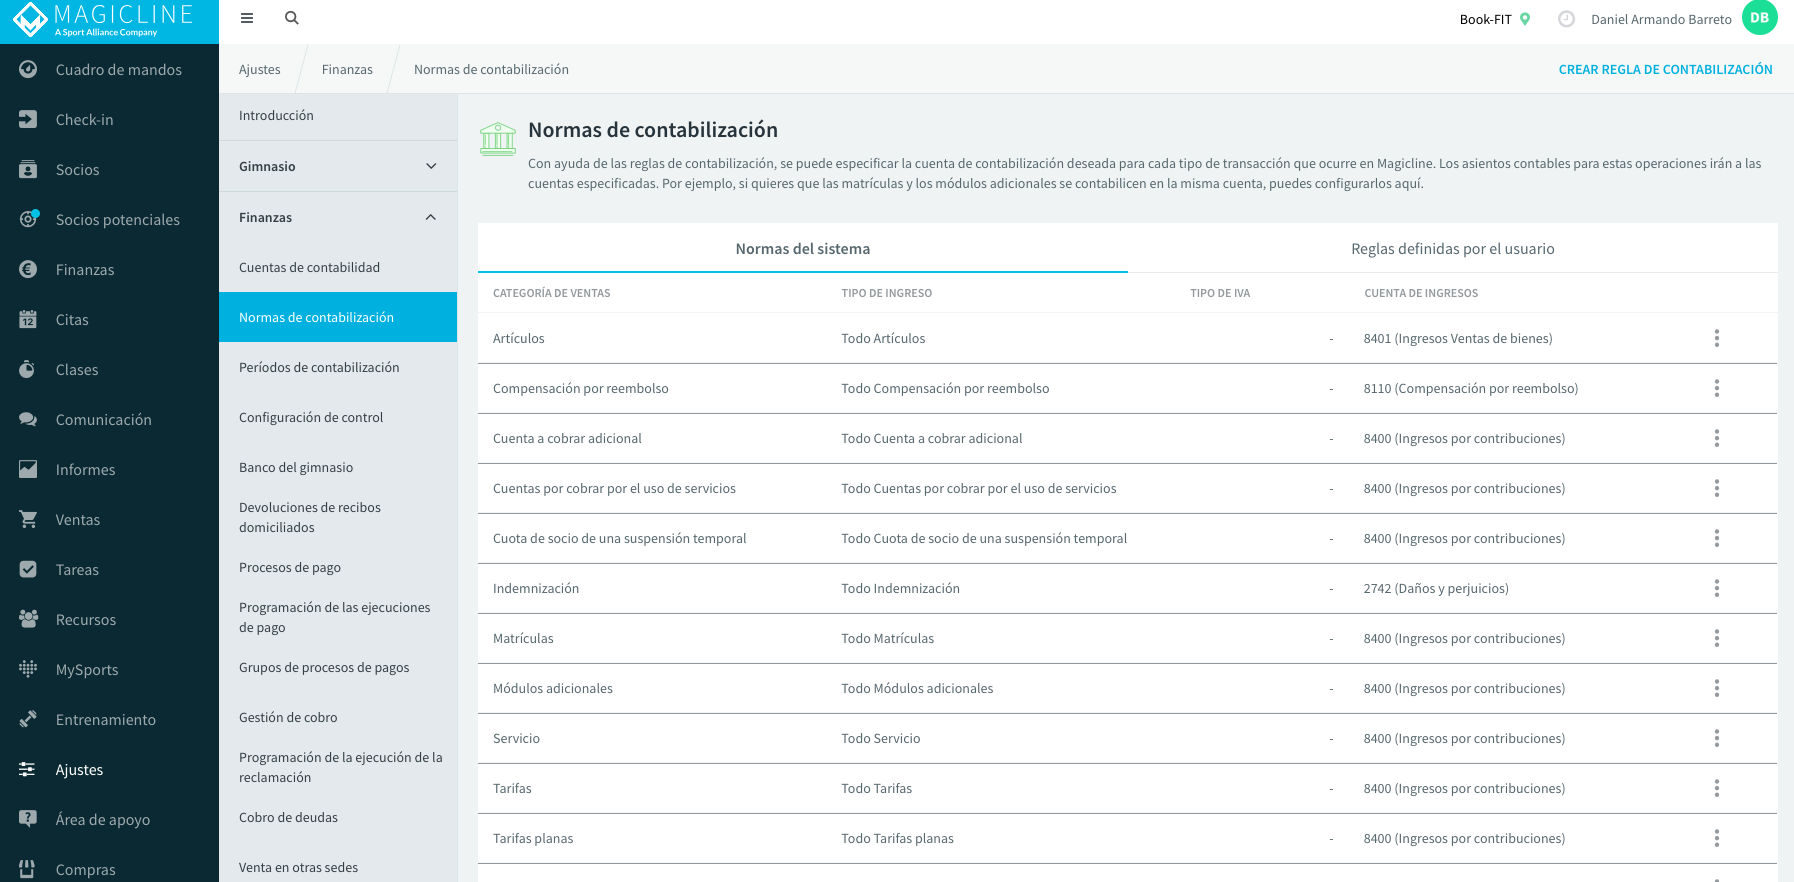1794x882 pixels.
Task: Click '8401 (Ingresos Ventas de bienes)' cell
Action: [1458, 338]
